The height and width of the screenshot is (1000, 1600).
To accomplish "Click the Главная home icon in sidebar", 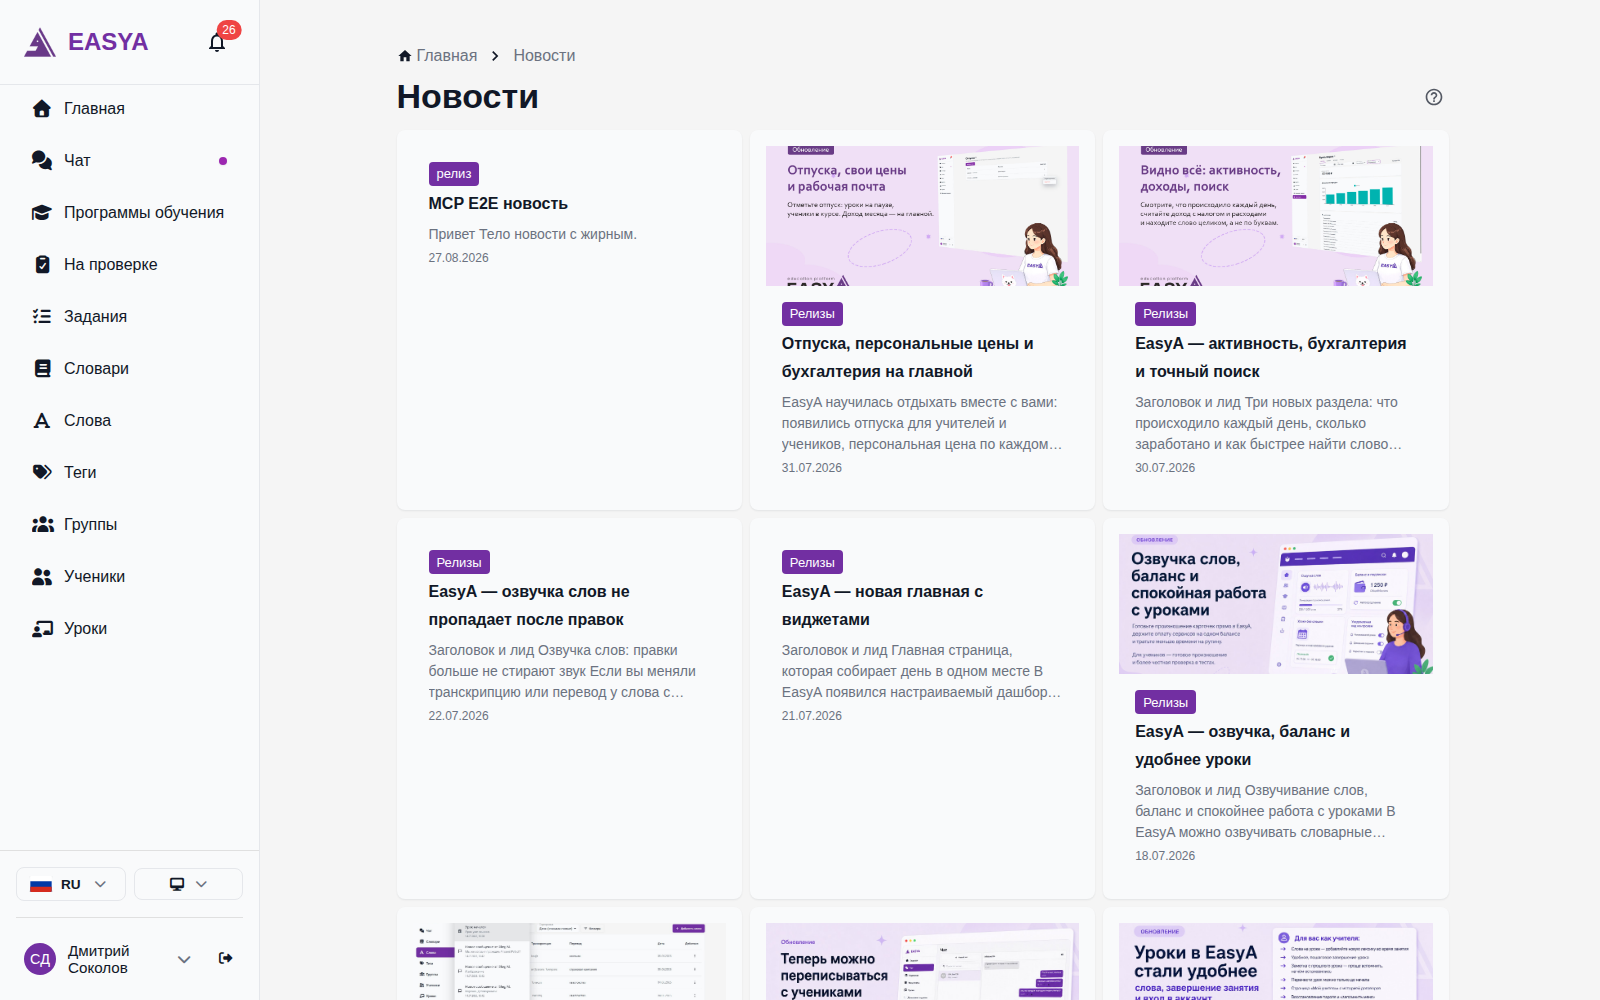I will [x=42, y=108].
